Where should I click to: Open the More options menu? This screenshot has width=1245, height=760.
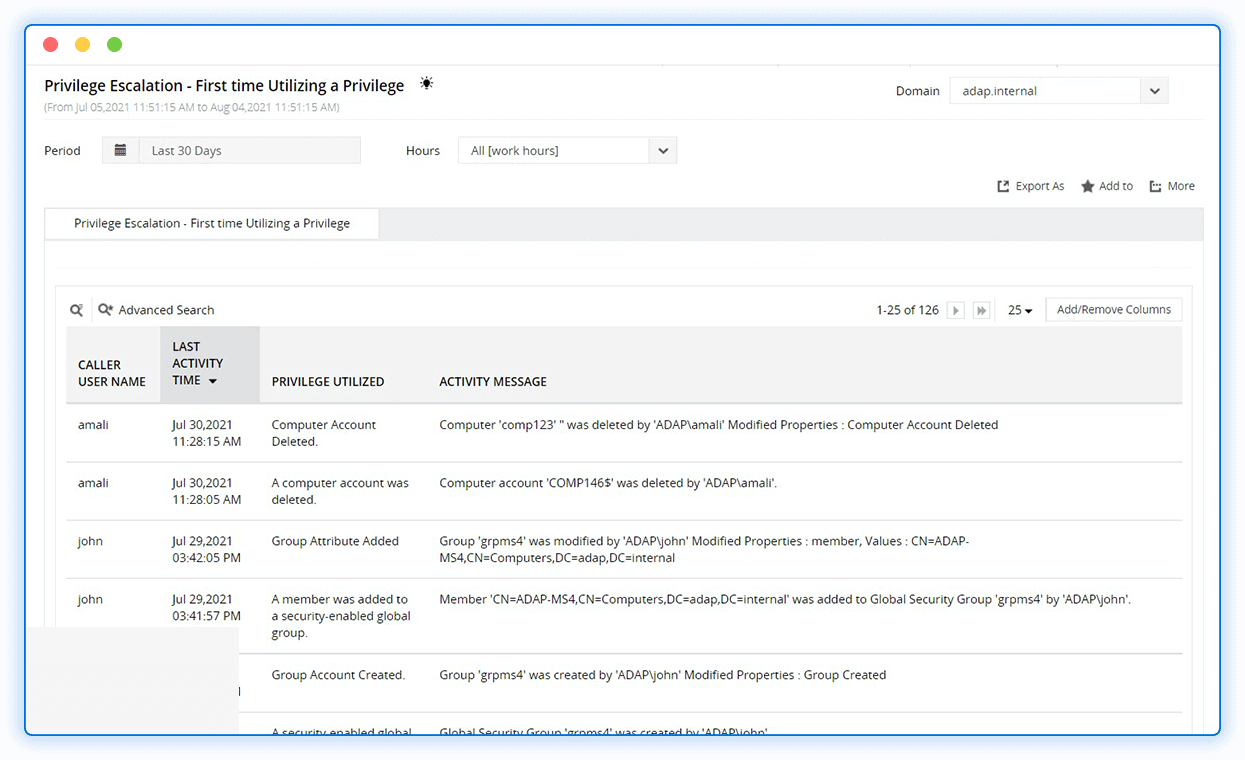tap(1172, 186)
